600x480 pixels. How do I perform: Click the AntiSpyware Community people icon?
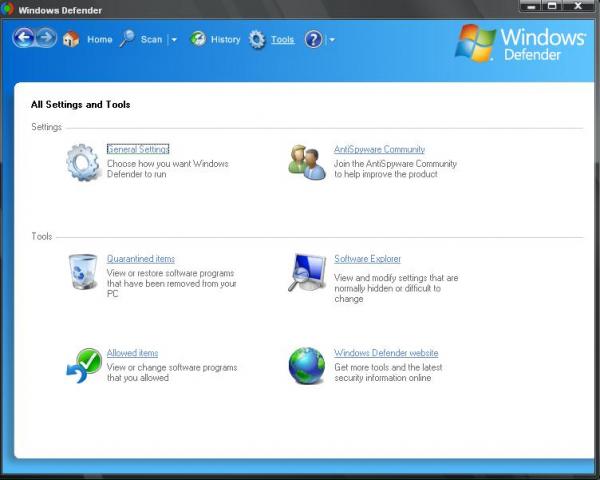[x=307, y=162]
